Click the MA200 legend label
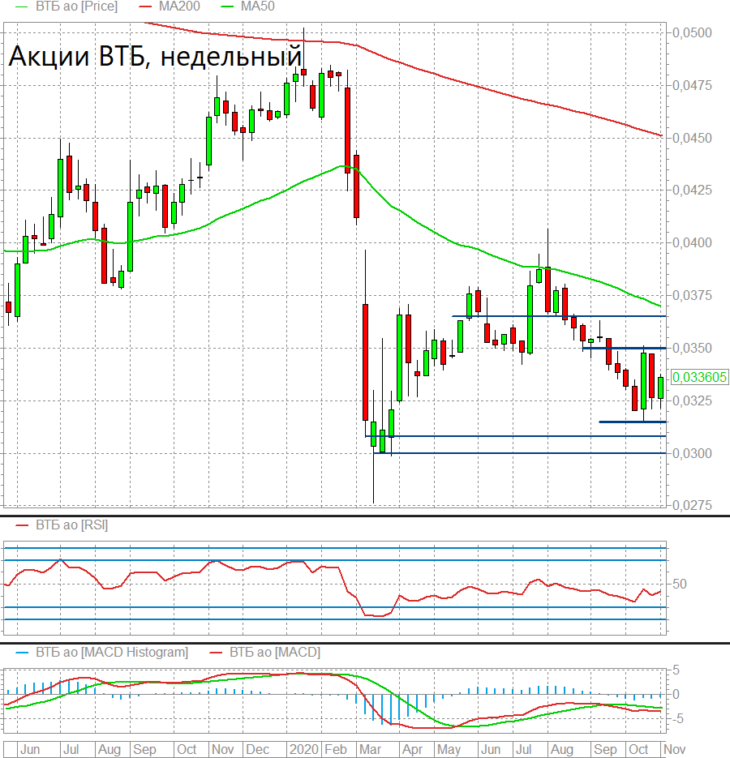730x758 pixels. point(179,7)
